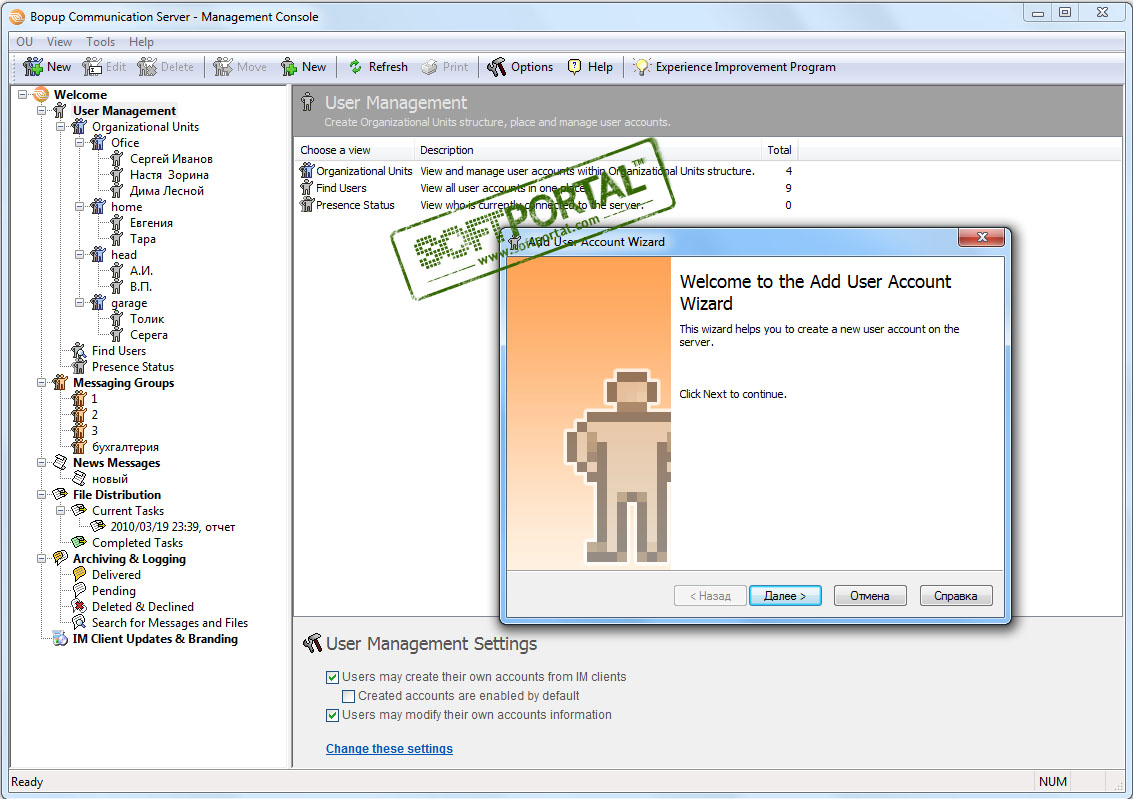Select Find Users icon in the tree

[79, 351]
